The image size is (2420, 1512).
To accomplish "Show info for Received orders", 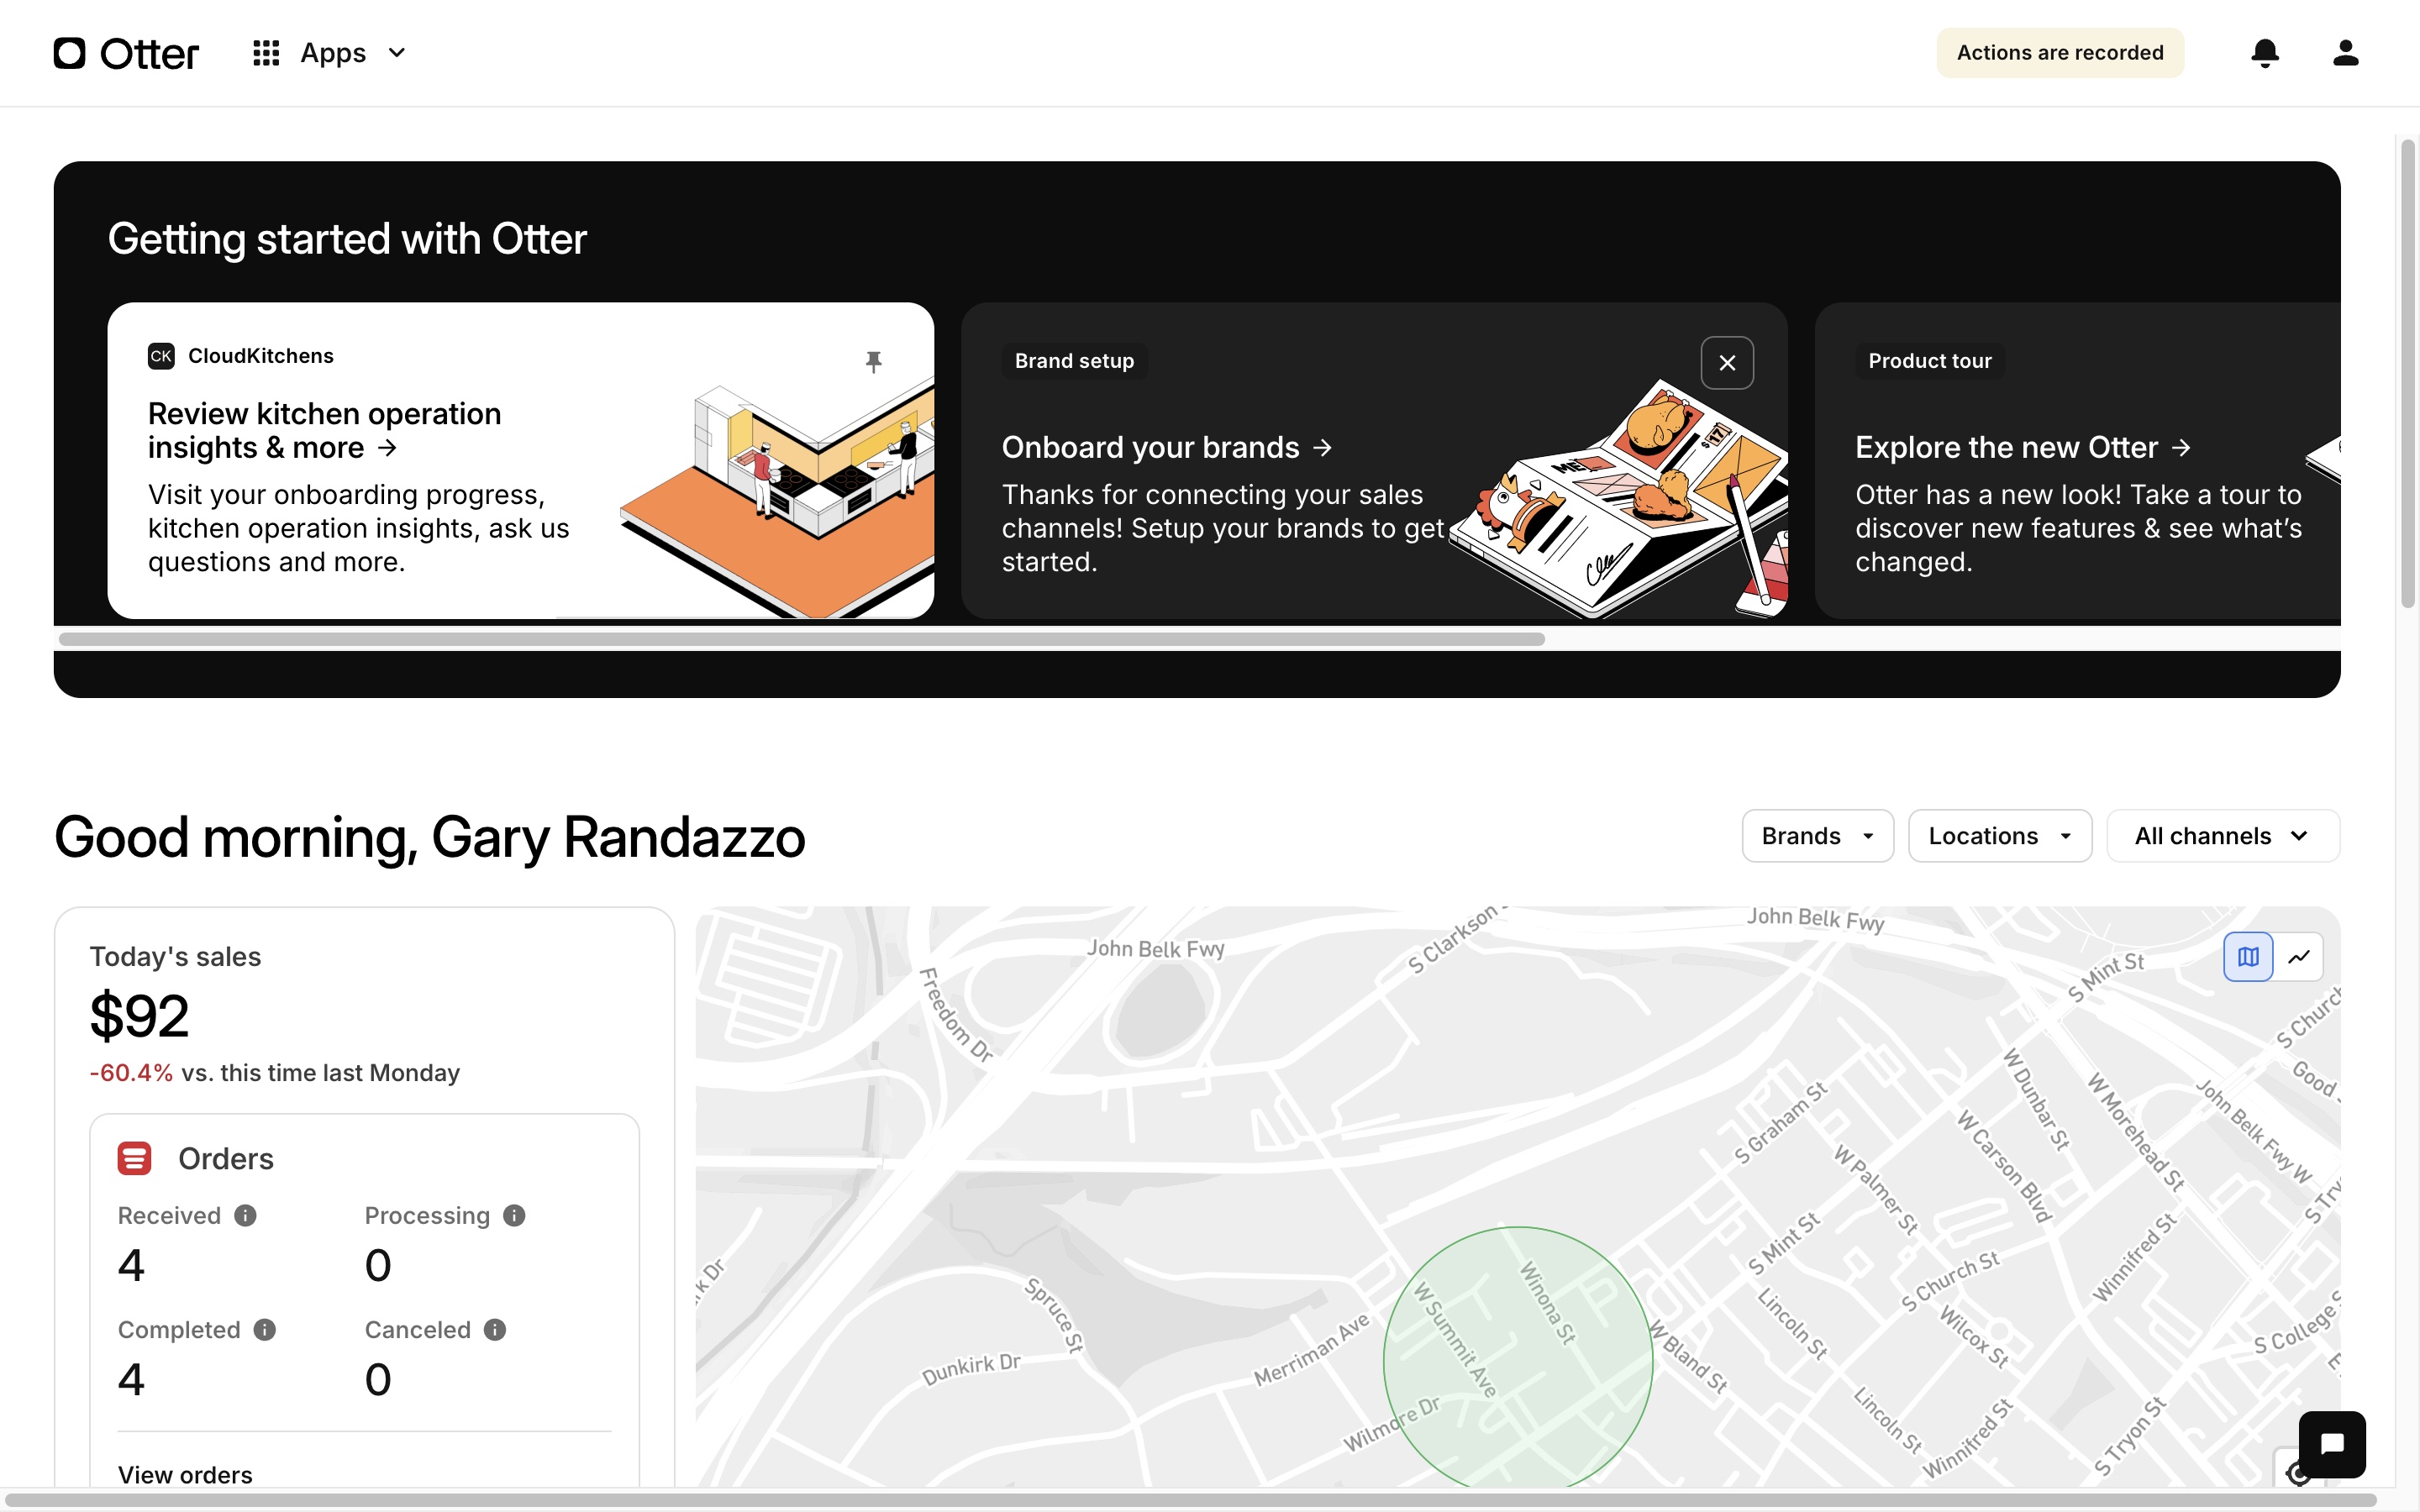I will (x=245, y=1215).
